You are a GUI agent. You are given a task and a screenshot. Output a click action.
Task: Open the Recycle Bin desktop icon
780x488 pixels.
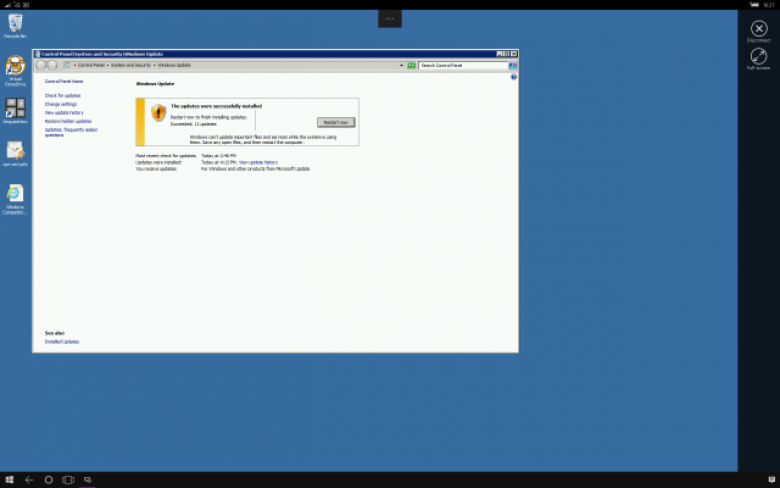click(x=15, y=23)
